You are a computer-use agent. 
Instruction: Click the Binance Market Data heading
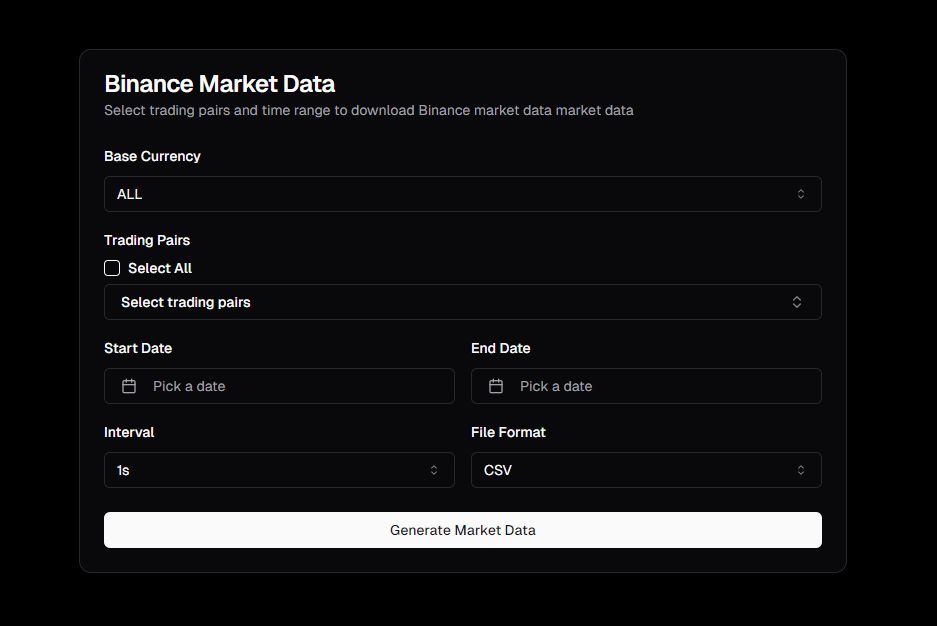219,84
